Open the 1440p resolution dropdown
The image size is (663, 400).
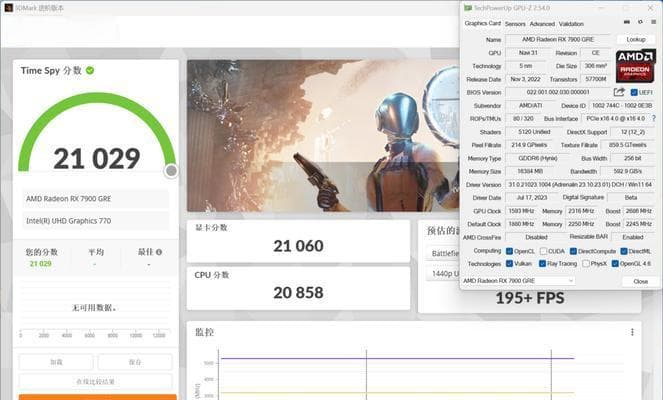pos(443,274)
